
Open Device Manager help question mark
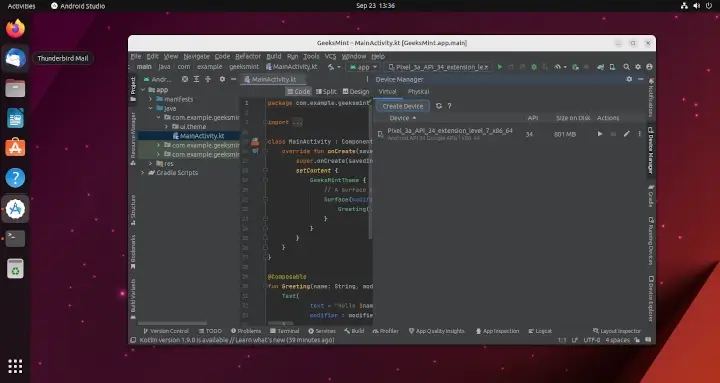450,106
